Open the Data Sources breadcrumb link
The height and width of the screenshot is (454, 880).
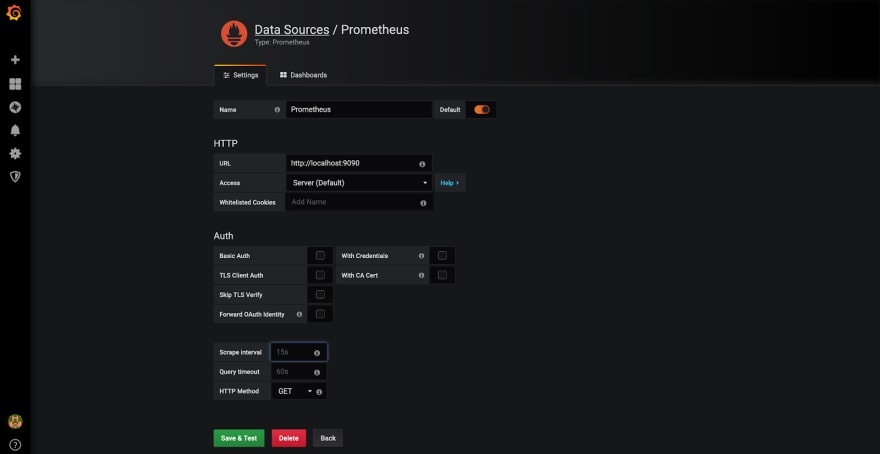coord(292,30)
